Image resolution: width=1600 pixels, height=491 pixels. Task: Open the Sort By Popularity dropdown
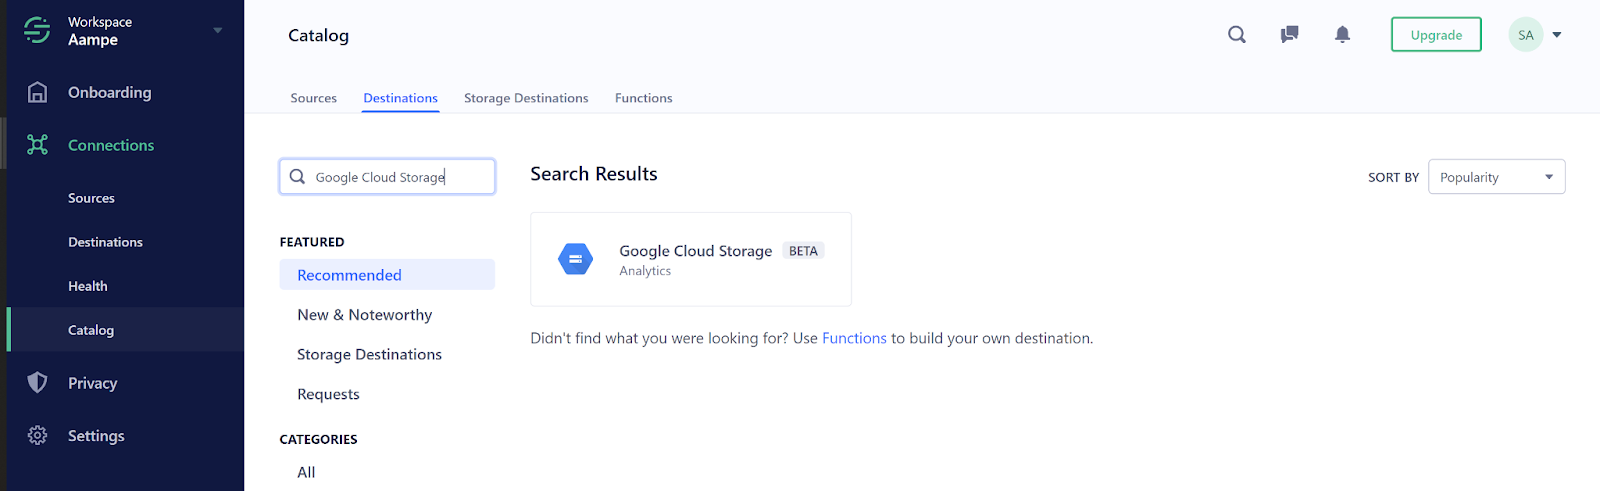[x=1496, y=177]
